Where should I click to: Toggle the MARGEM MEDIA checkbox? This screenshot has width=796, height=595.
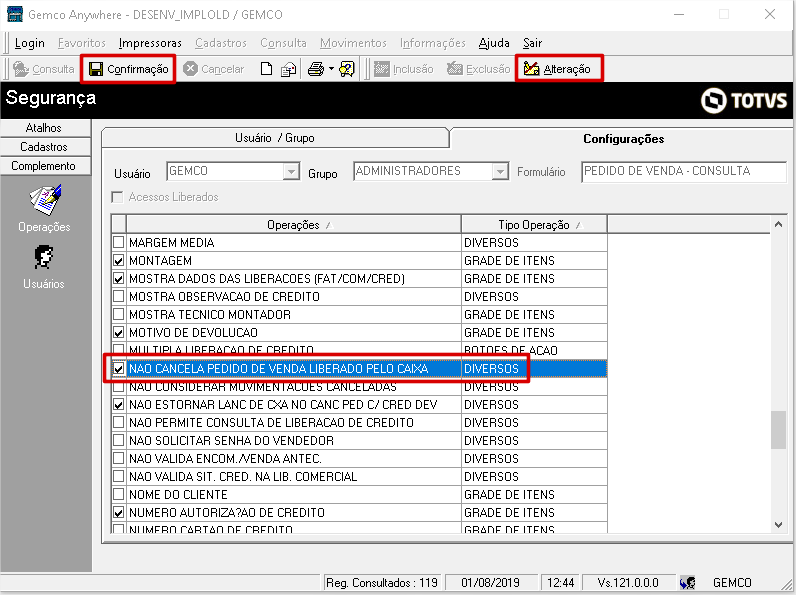pyautogui.click(x=118, y=242)
